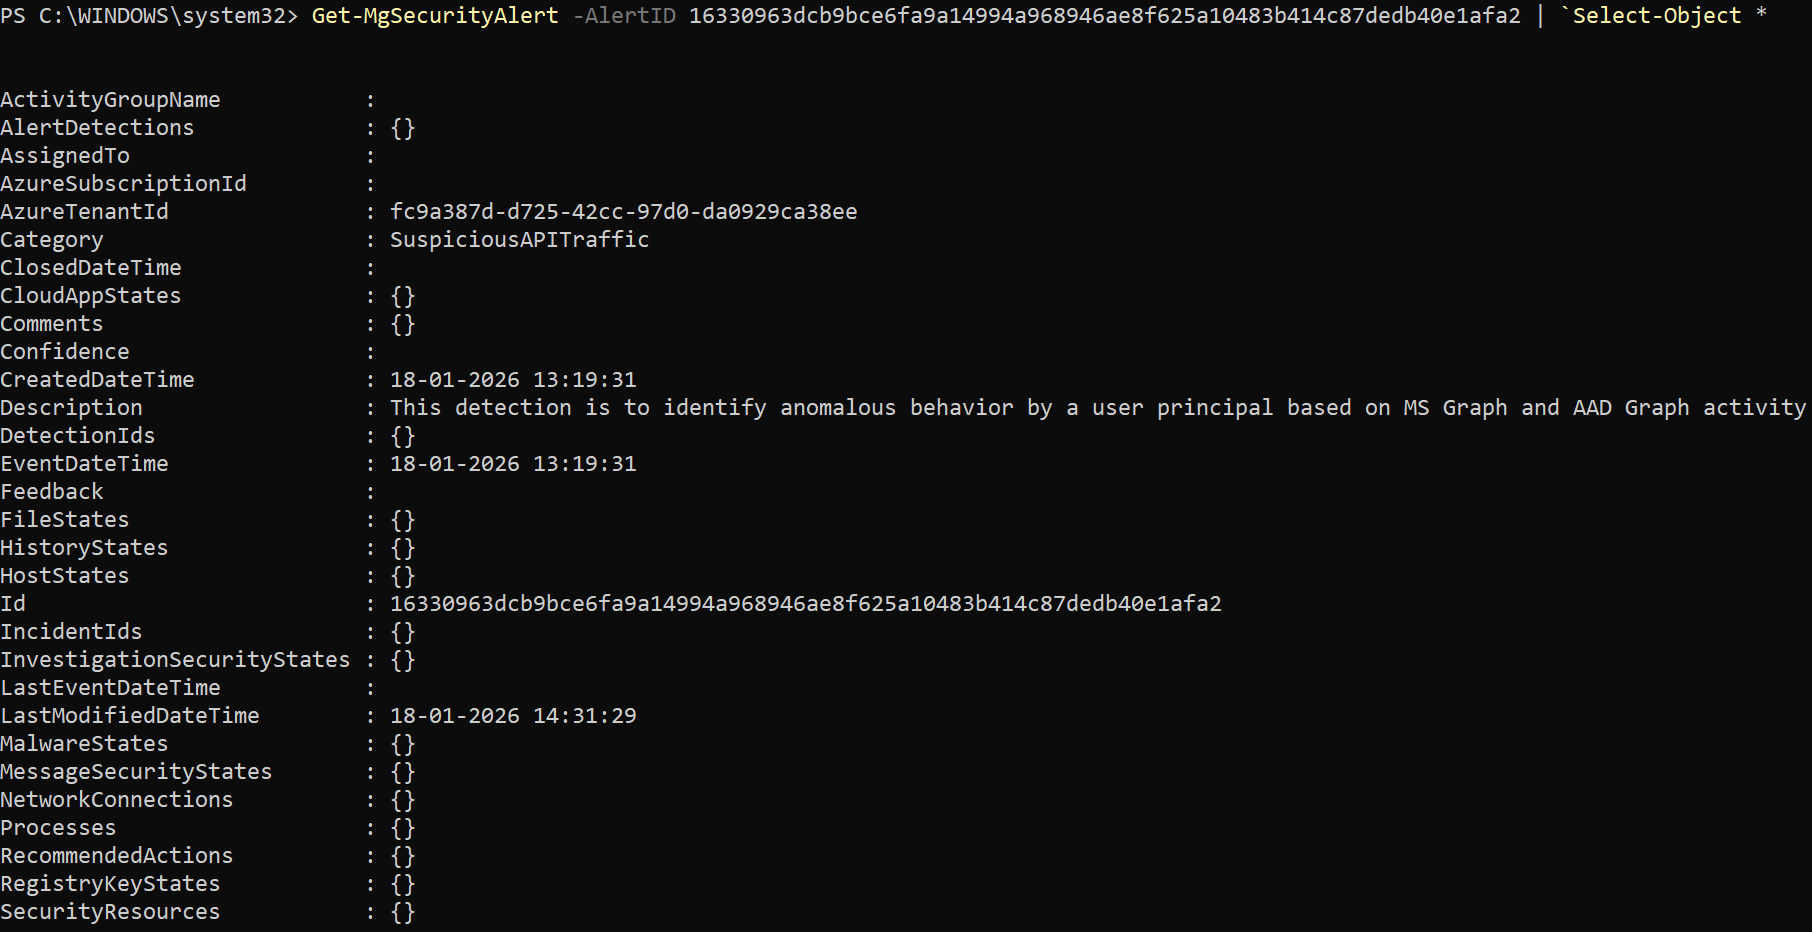Click the RecommendedActions property label
The height and width of the screenshot is (932, 1812).
pyautogui.click(x=116, y=856)
